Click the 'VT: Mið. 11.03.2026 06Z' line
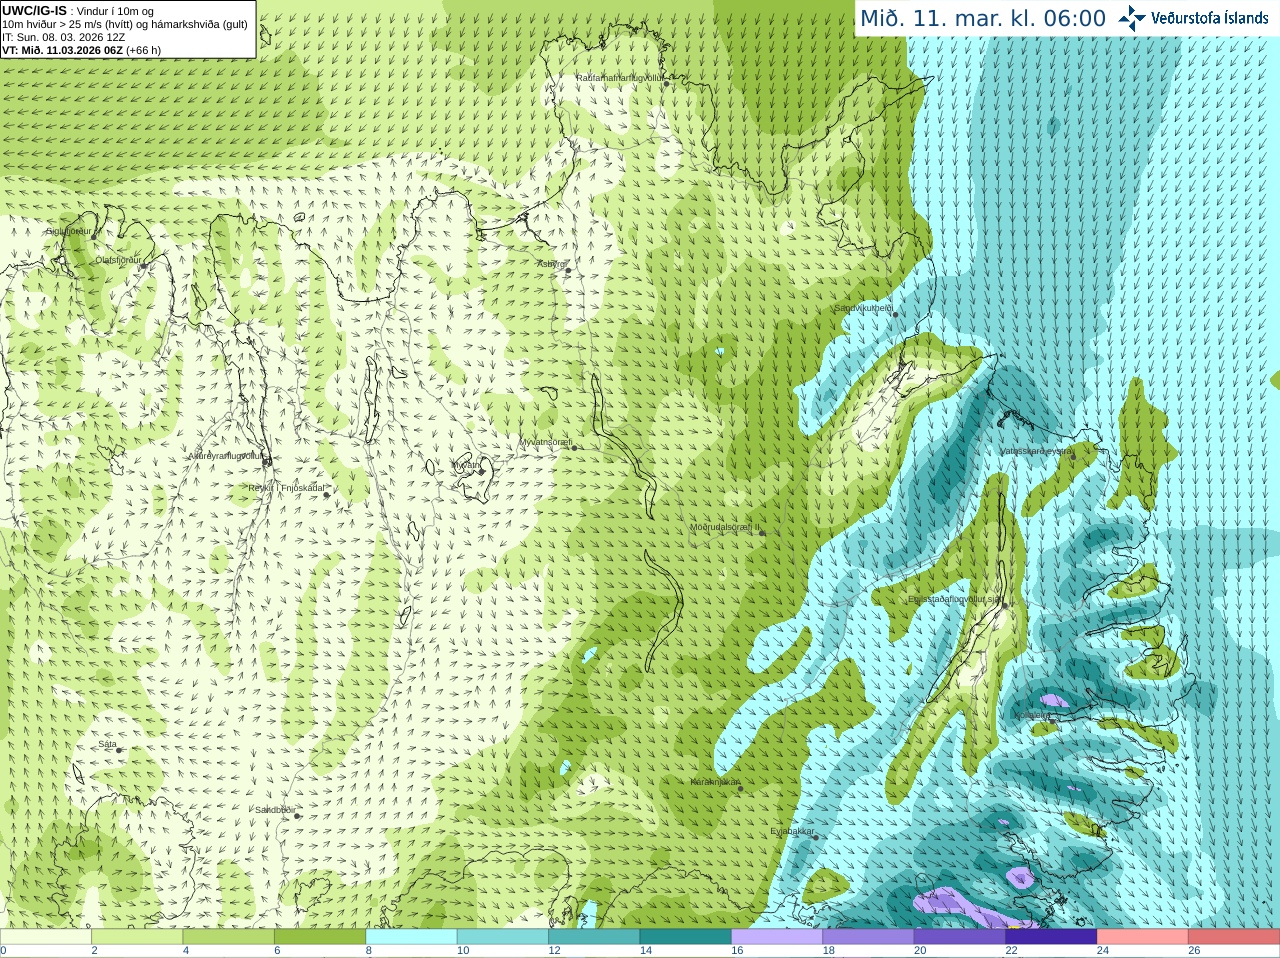 point(82,50)
